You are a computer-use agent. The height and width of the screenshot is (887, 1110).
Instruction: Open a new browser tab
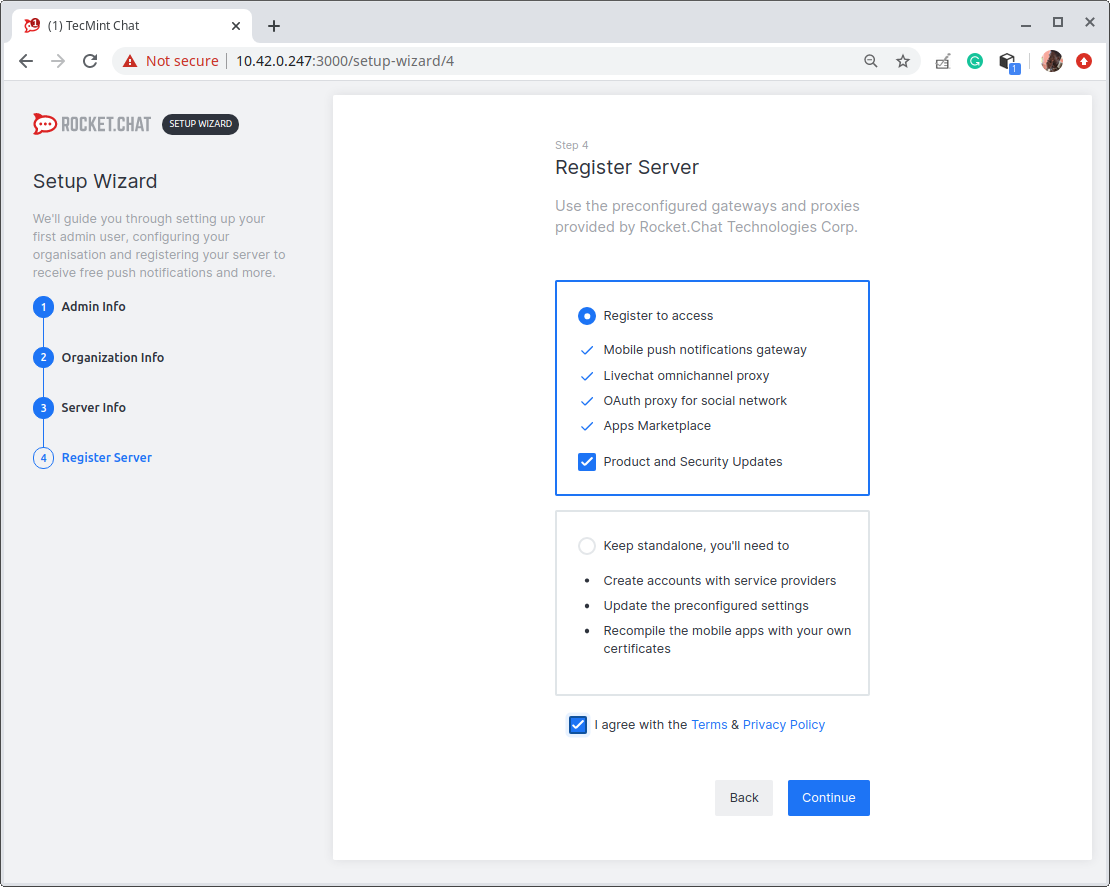(x=274, y=26)
